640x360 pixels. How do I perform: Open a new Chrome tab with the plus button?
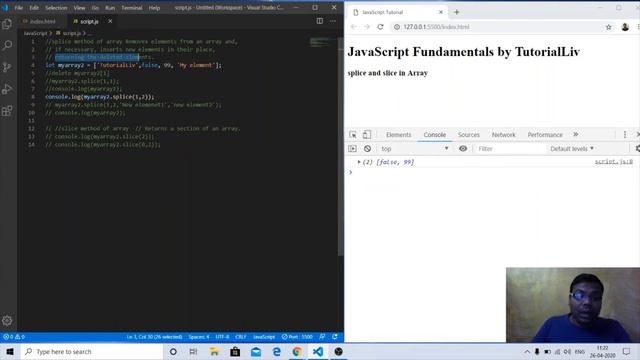[456, 12]
